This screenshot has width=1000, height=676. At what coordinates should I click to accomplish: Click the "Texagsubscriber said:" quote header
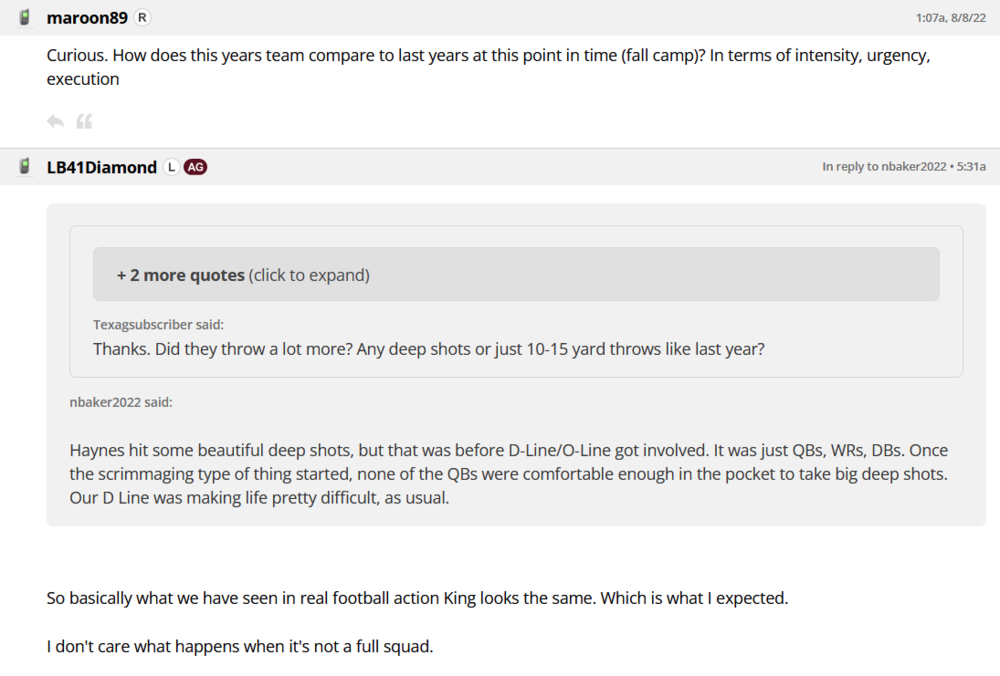(158, 324)
